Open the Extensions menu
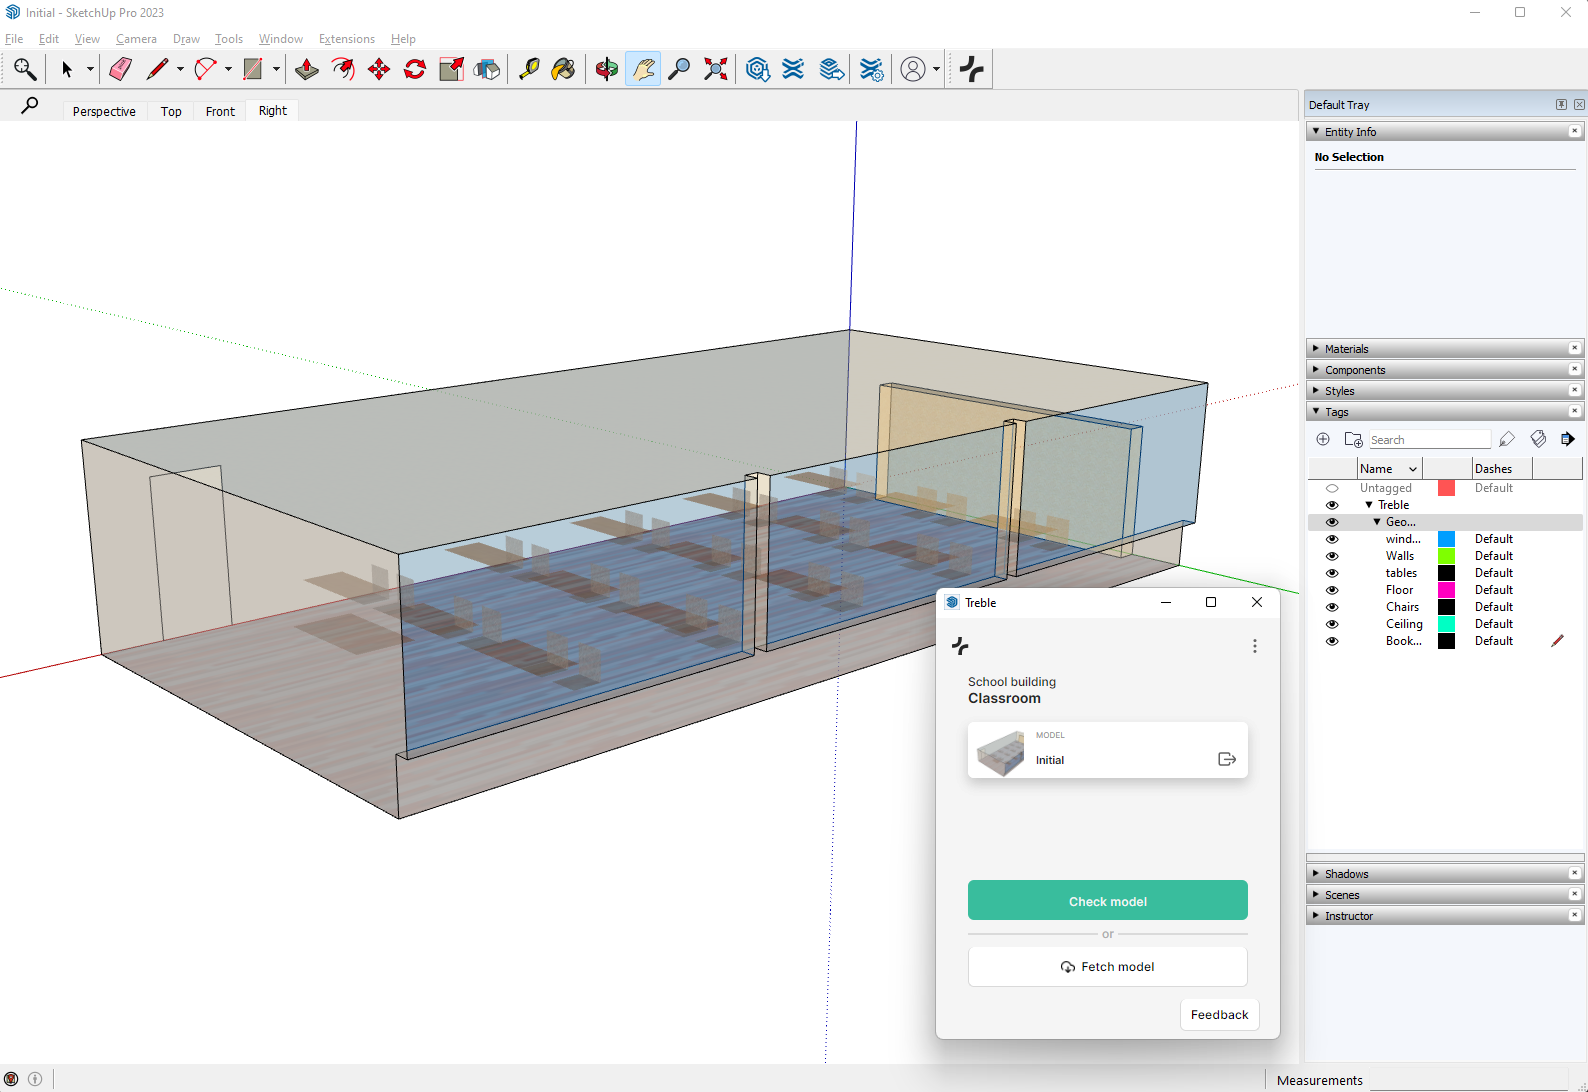The height and width of the screenshot is (1092, 1588). click(x=347, y=39)
